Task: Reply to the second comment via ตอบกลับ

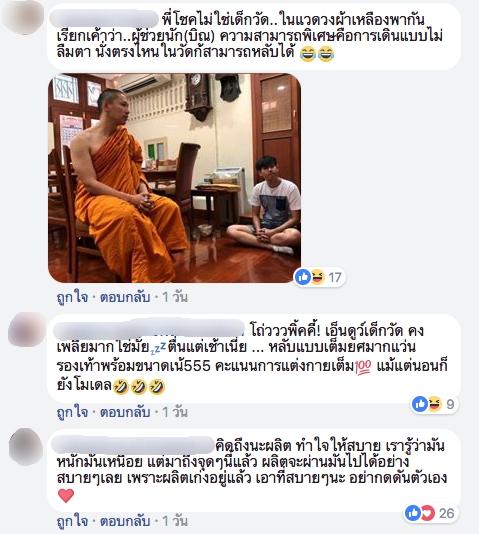Action: pos(125,412)
